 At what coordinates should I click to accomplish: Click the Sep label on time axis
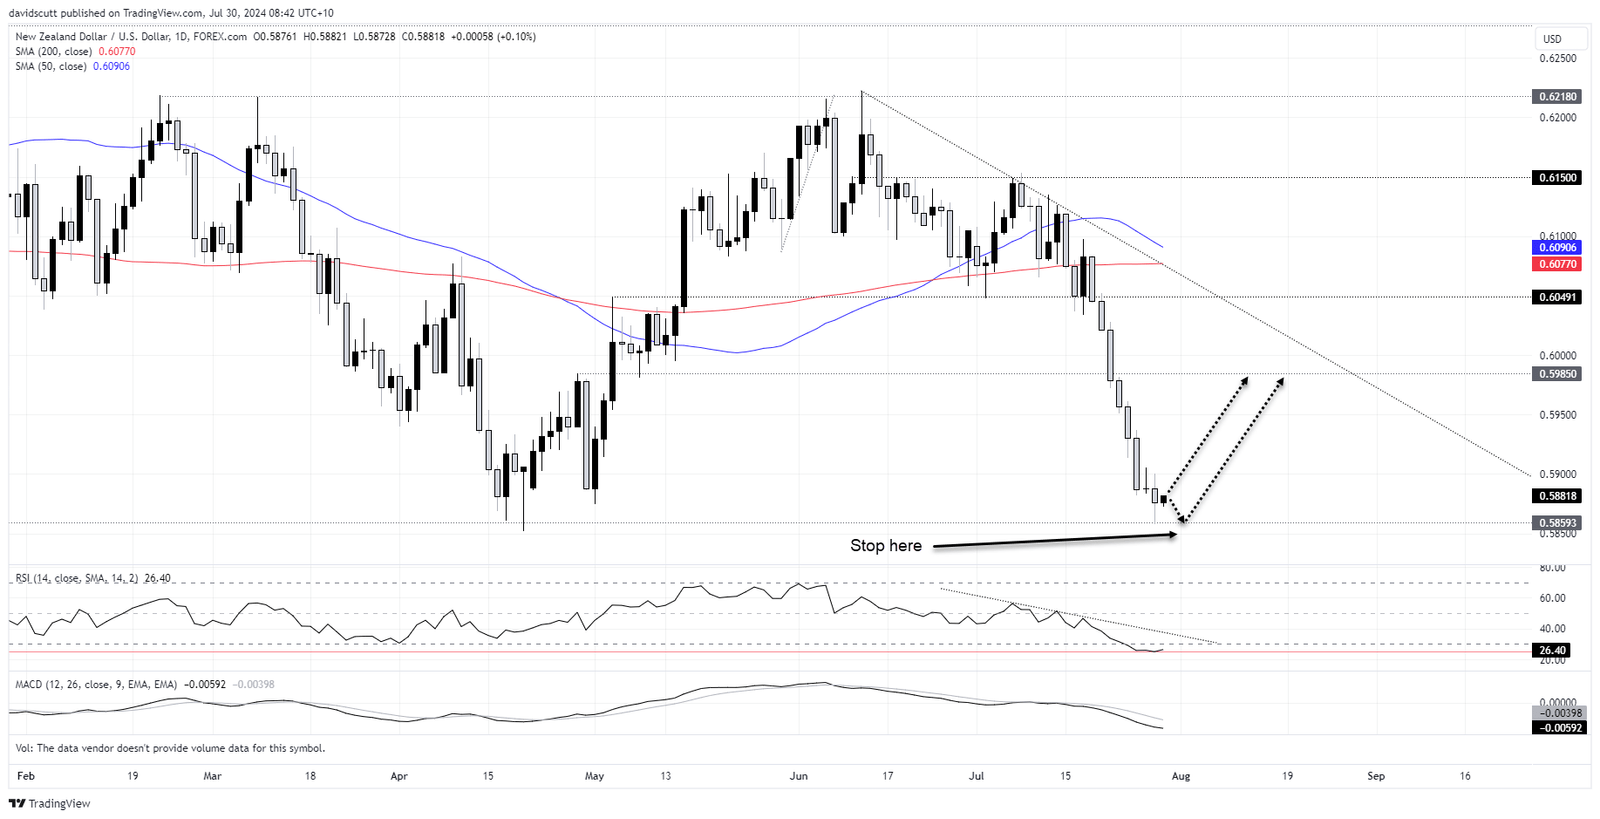[x=1376, y=776]
